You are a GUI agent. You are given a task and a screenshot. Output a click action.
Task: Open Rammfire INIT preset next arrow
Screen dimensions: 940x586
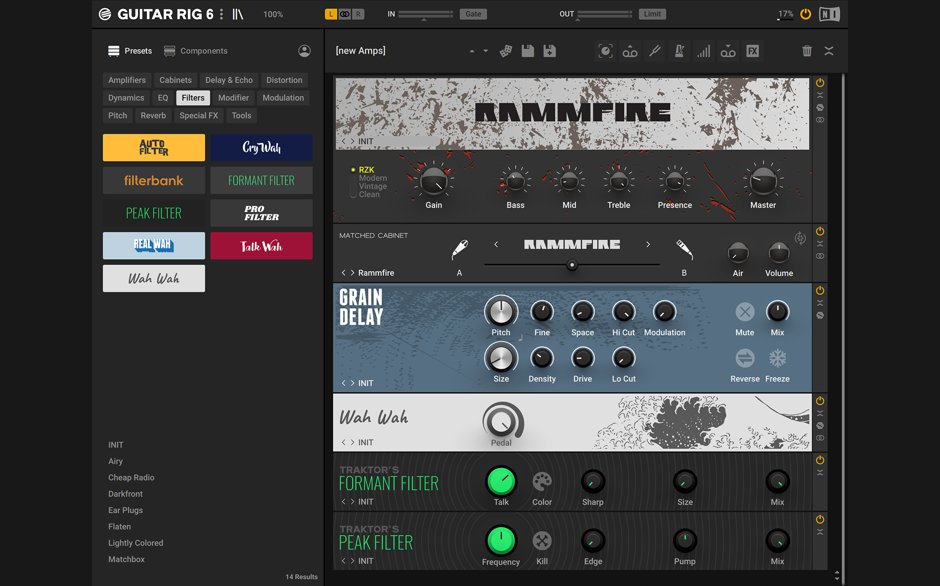point(352,142)
